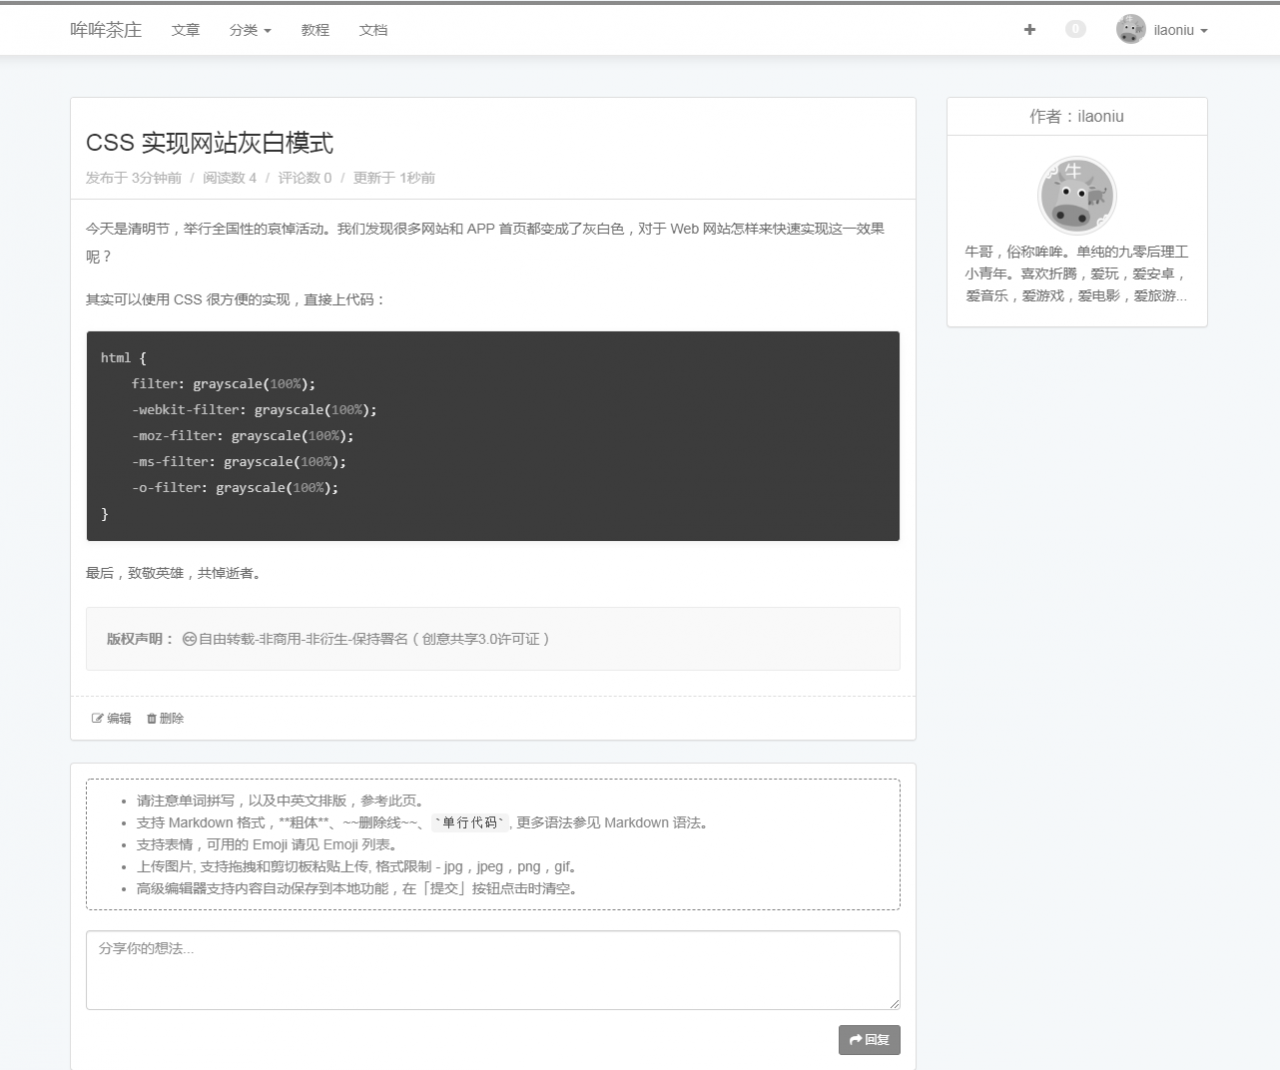Go to 文章 articles menu item

(x=185, y=30)
